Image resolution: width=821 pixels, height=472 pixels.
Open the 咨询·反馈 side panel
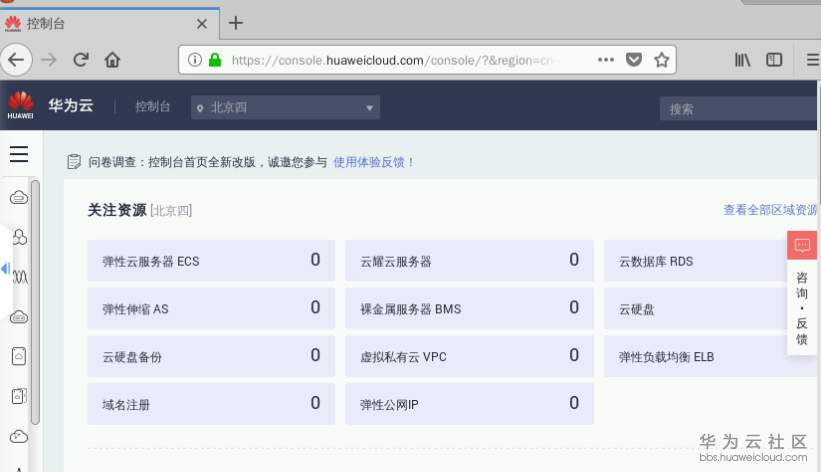pos(802,308)
